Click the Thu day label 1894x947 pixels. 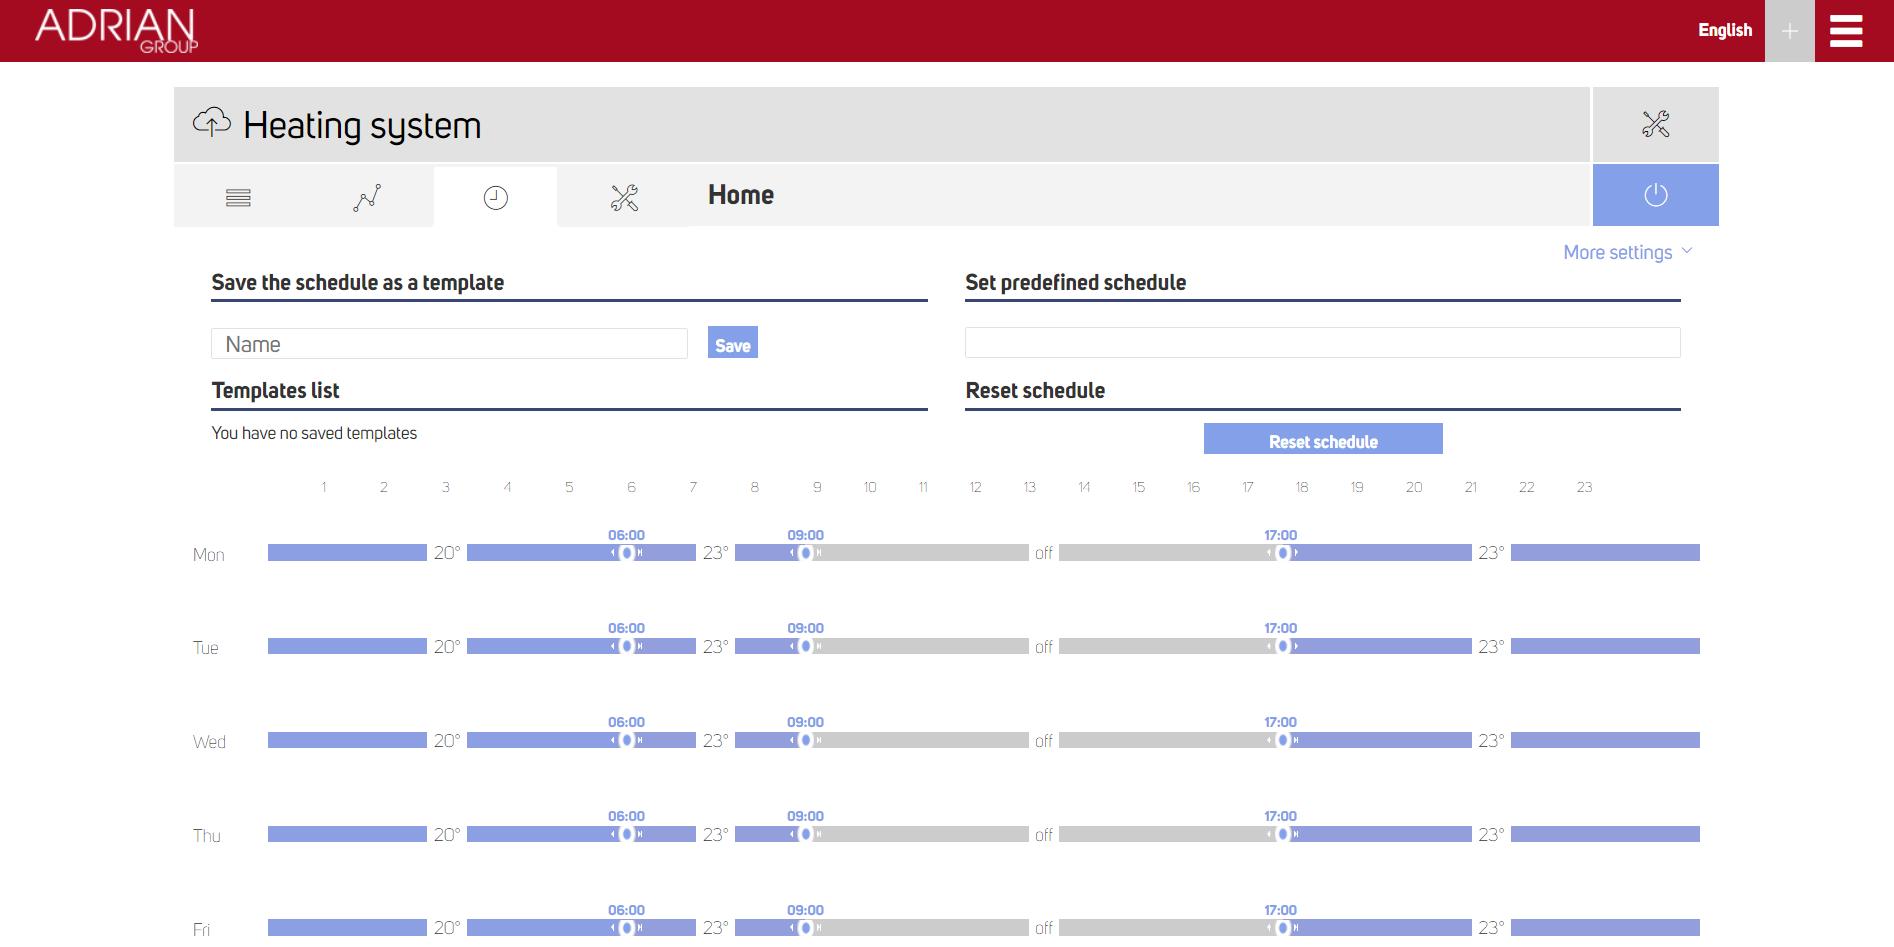207,836
